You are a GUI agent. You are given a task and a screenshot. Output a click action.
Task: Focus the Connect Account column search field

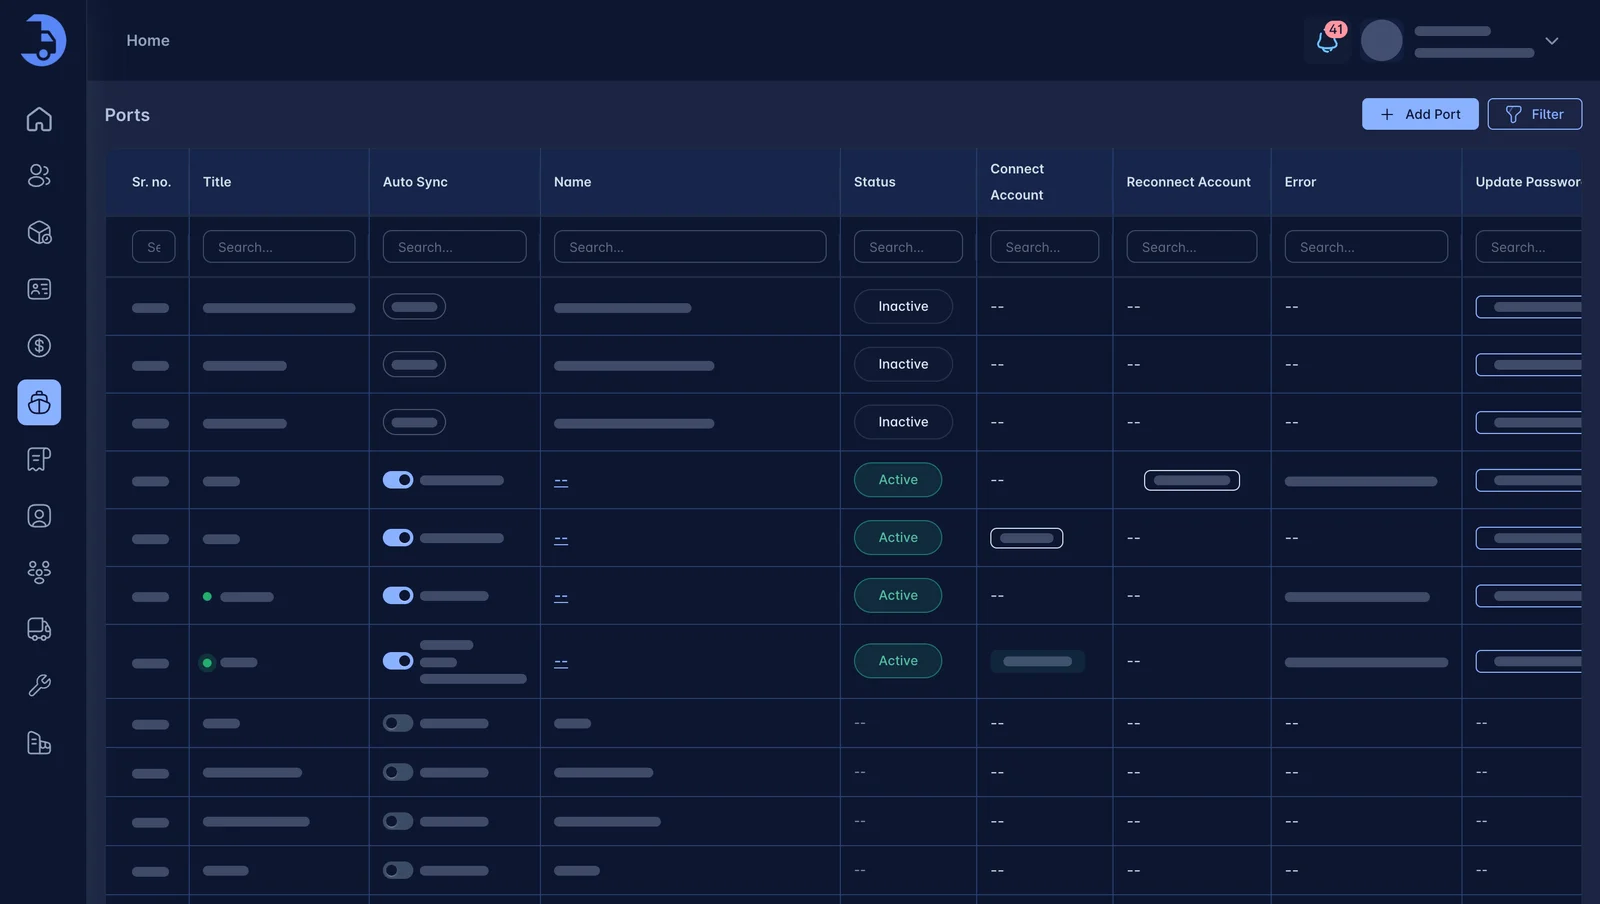click(x=1045, y=247)
